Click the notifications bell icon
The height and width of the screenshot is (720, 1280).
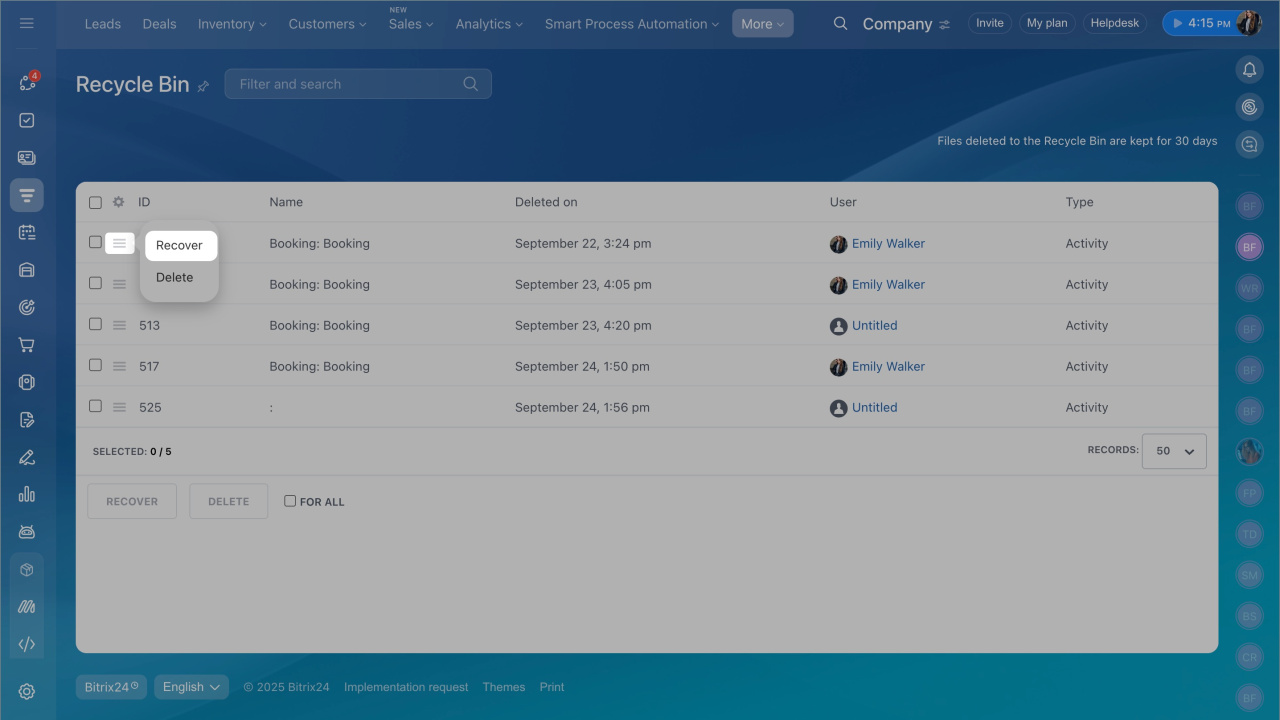1249,69
